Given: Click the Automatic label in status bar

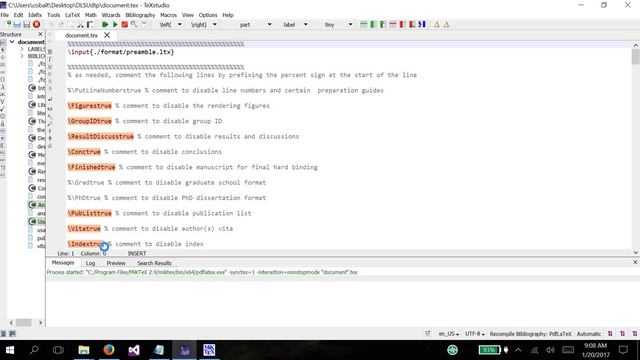Looking at the screenshot, I should pos(589,334).
